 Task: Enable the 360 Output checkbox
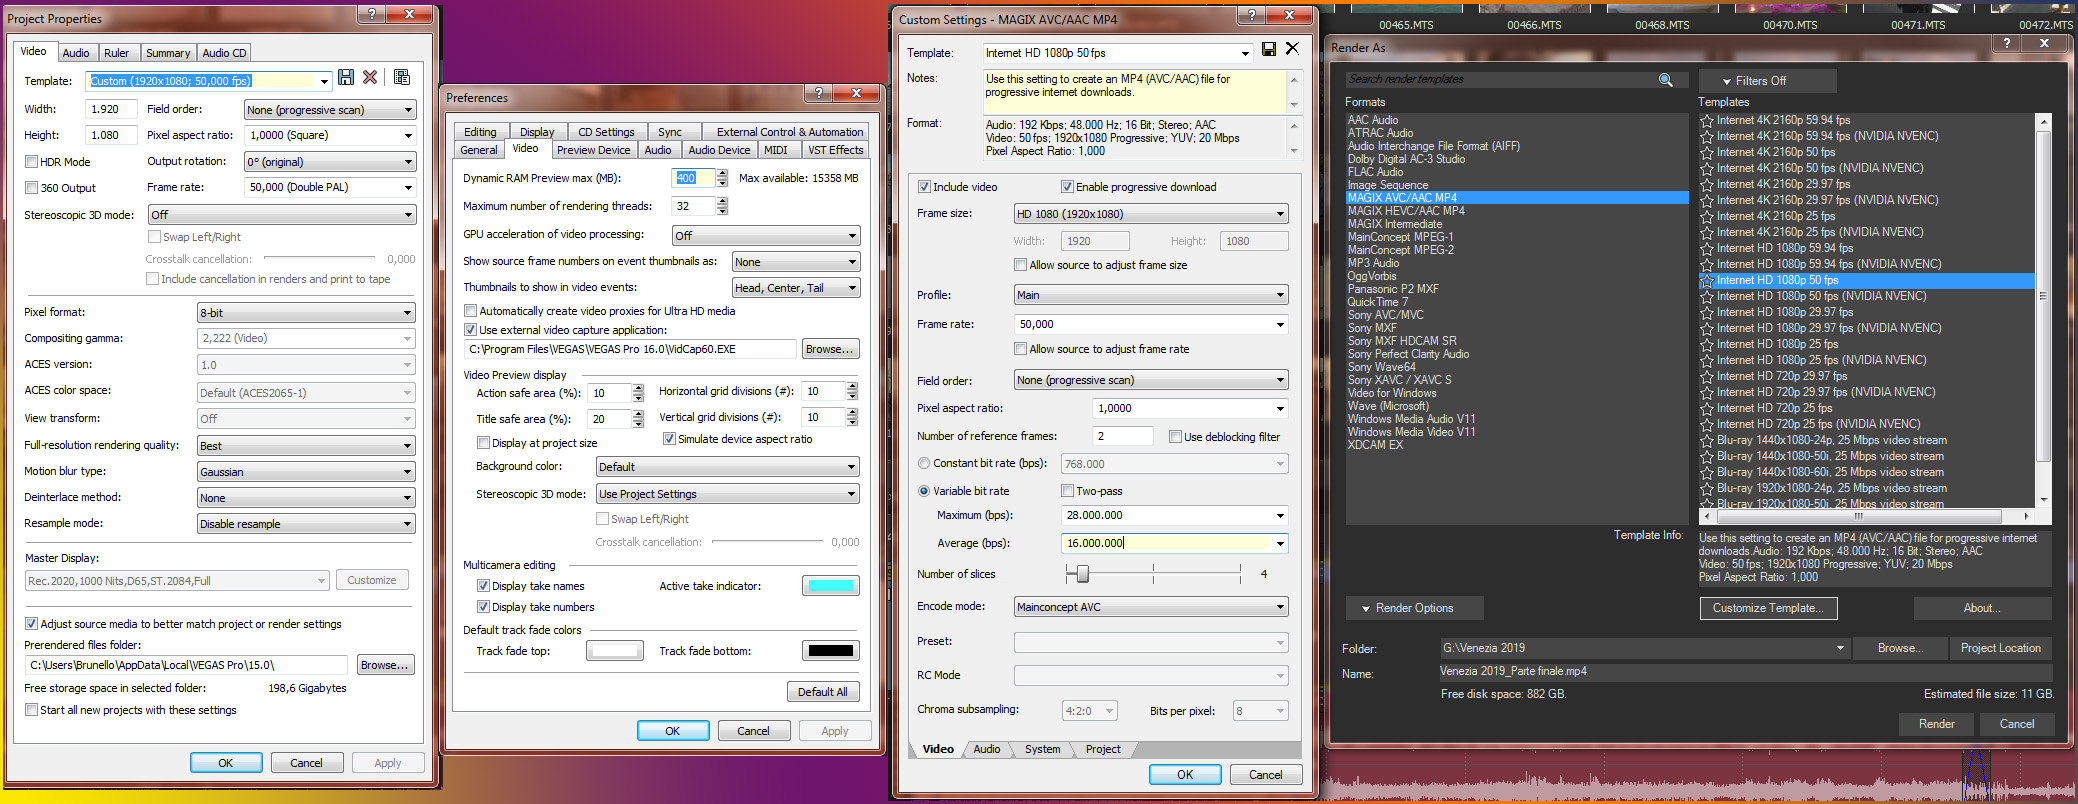click(31, 188)
